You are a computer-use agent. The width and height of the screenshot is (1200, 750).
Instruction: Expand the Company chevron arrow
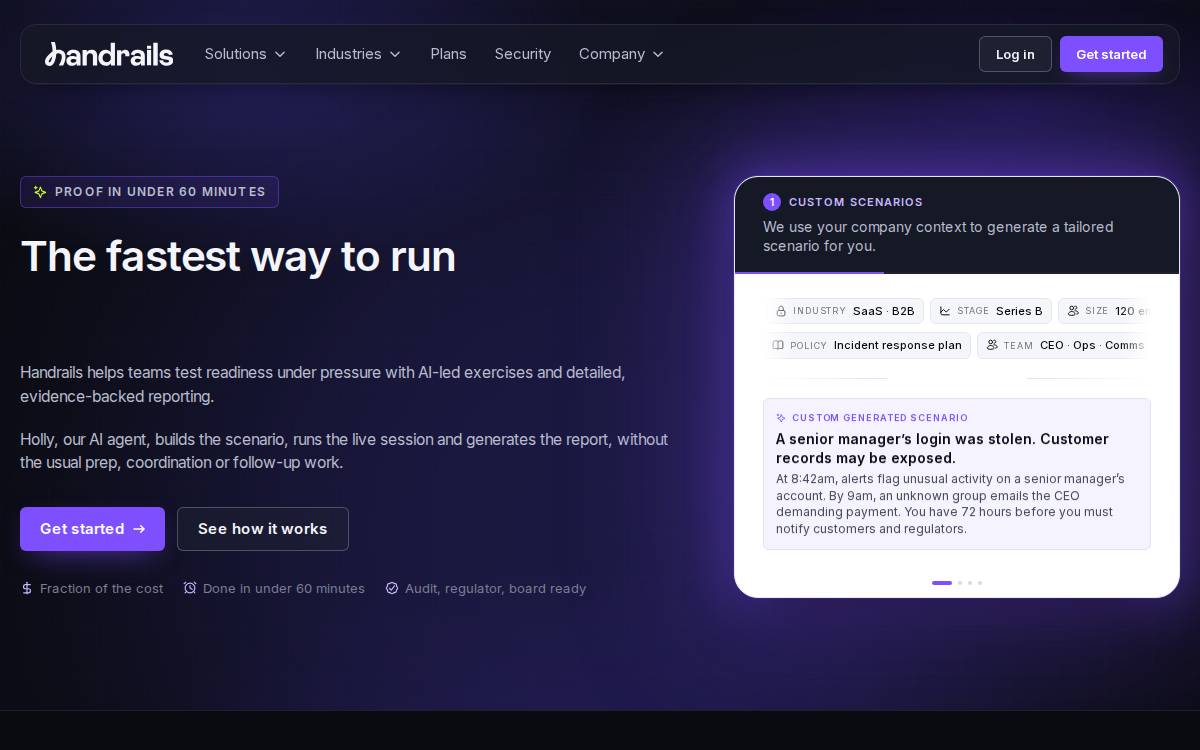pyautogui.click(x=658, y=54)
